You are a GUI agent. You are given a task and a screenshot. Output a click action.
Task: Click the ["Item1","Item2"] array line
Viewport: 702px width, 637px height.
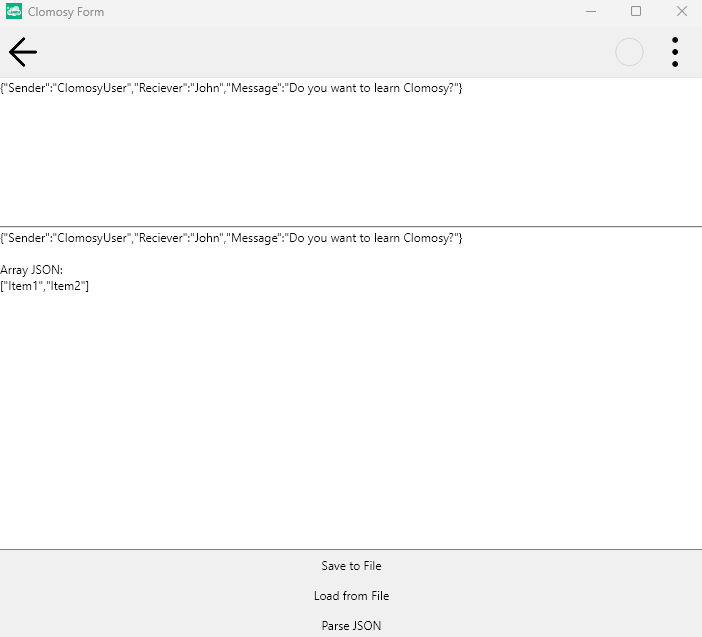[45, 286]
